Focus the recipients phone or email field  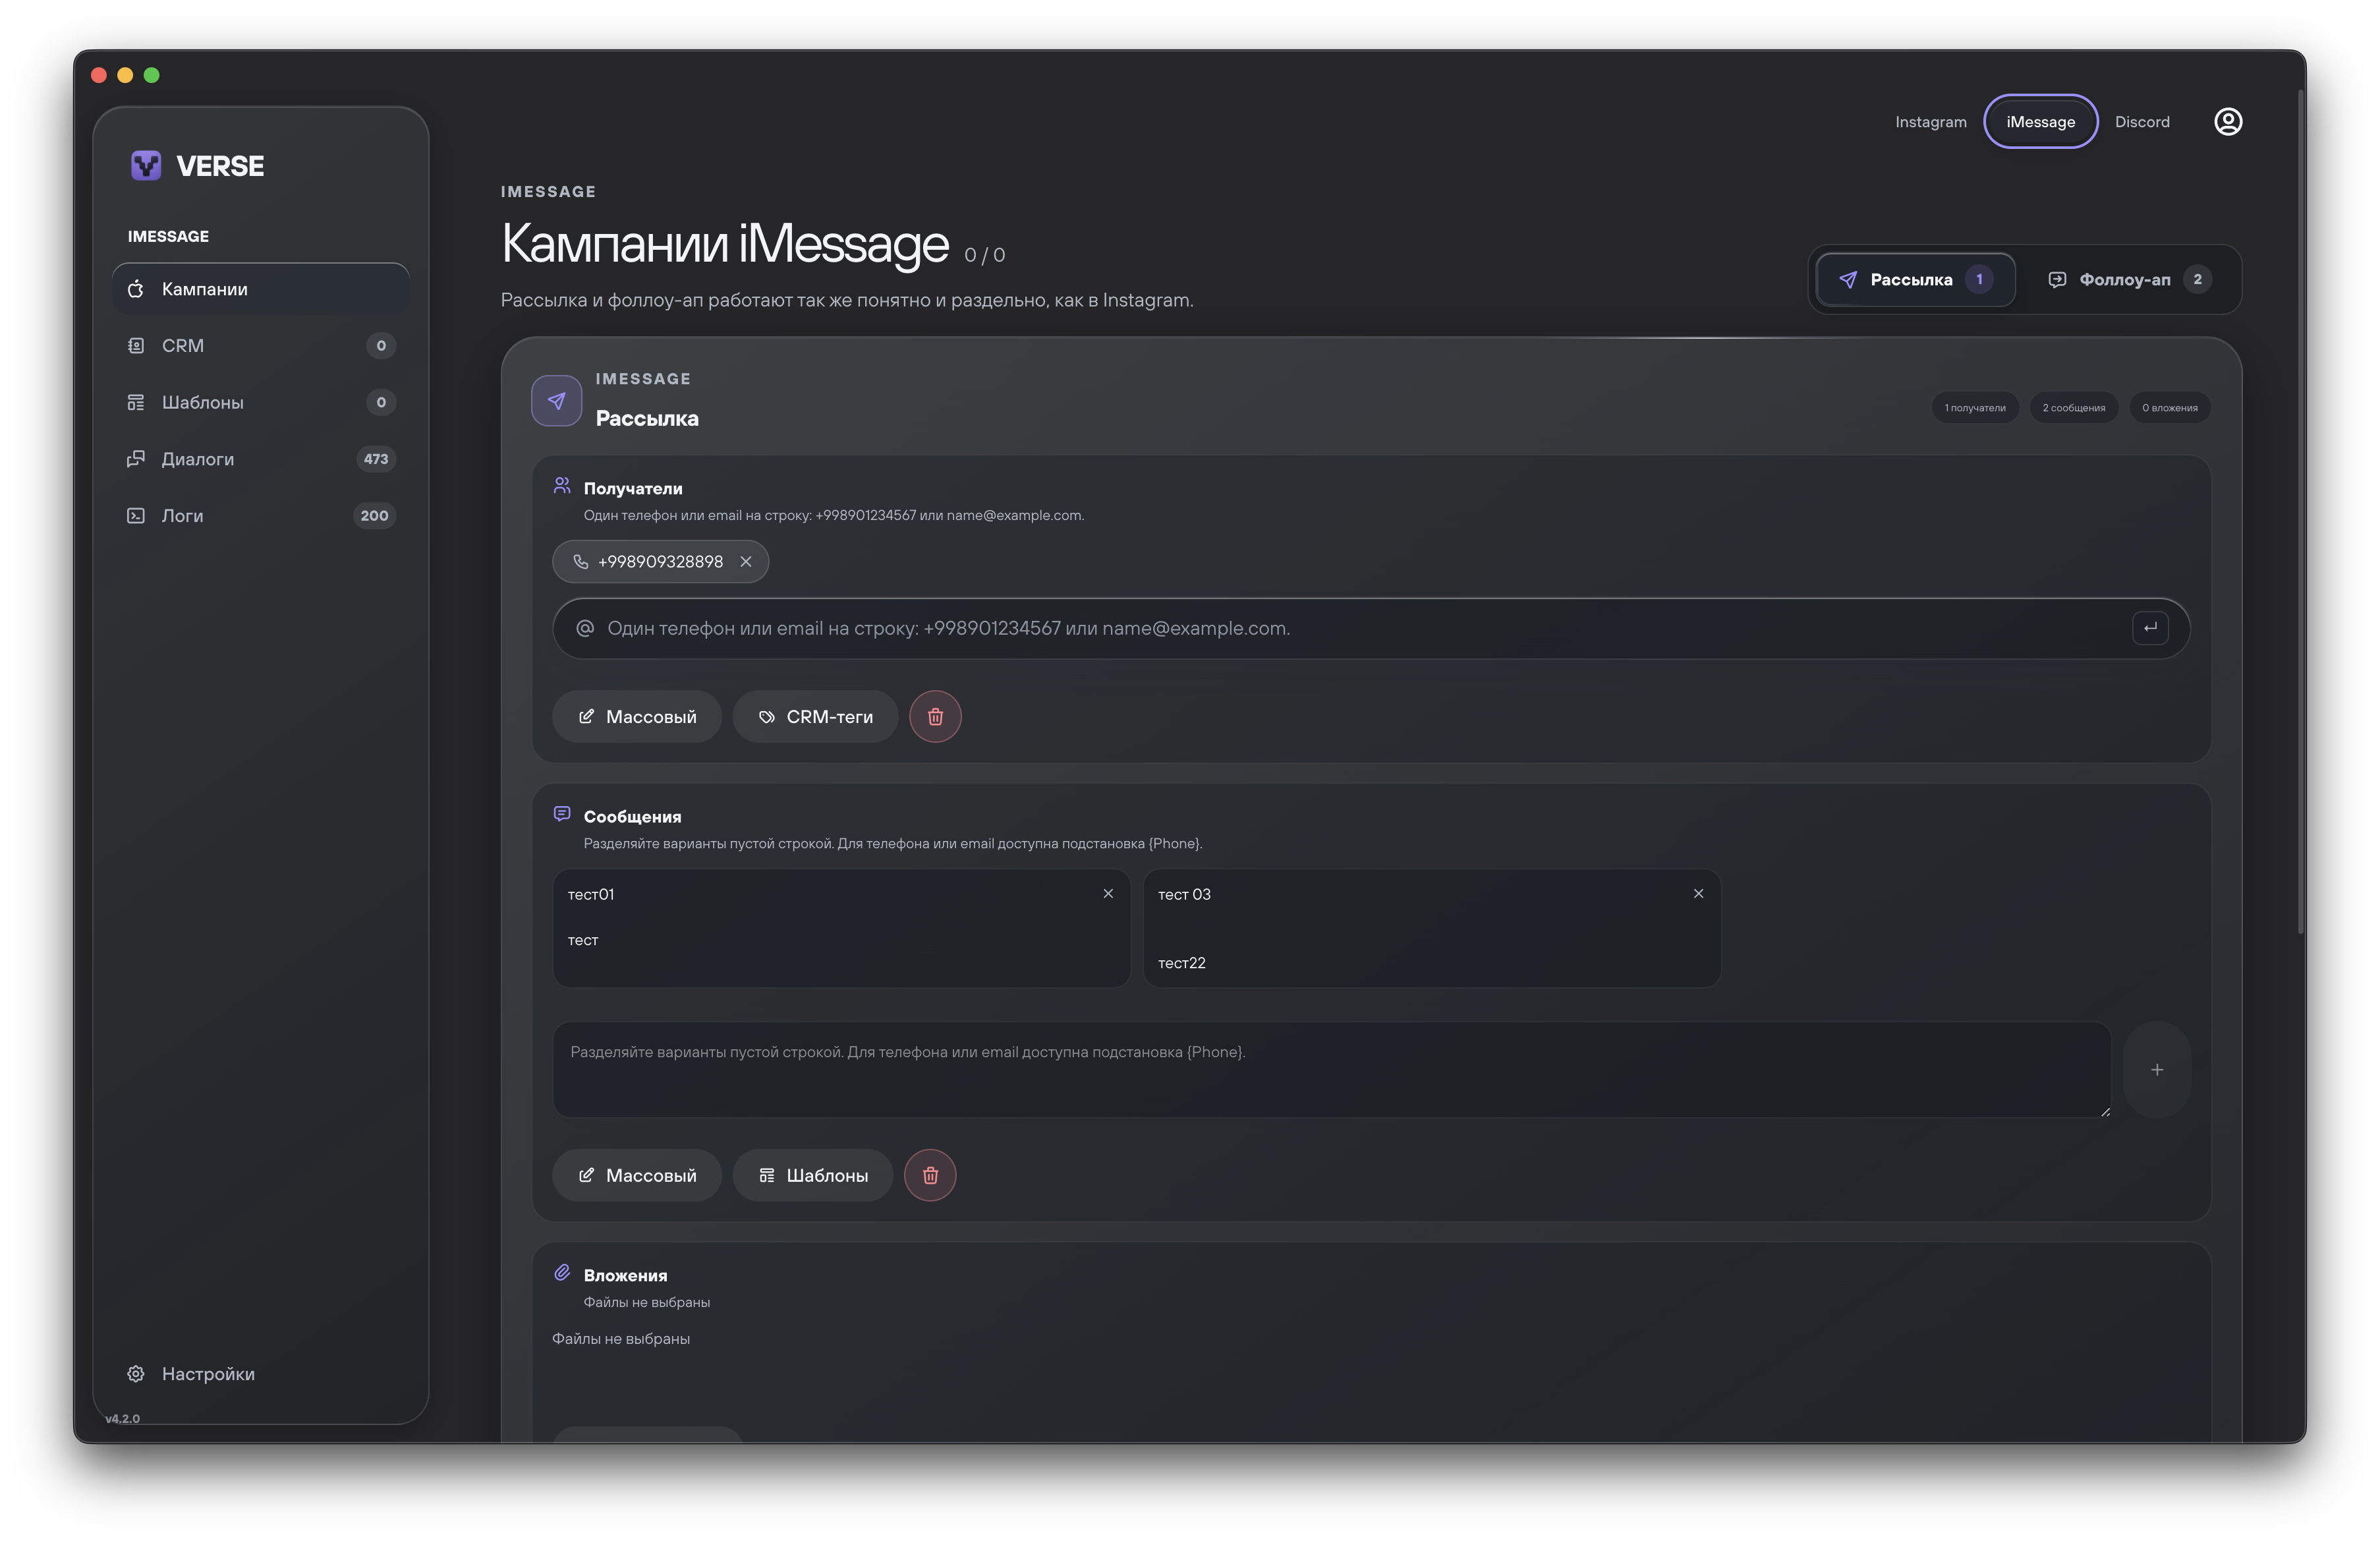[x=1370, y=628]
